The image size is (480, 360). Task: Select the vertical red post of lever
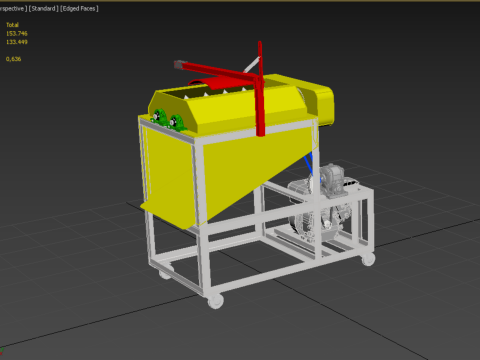click(260, 89)
